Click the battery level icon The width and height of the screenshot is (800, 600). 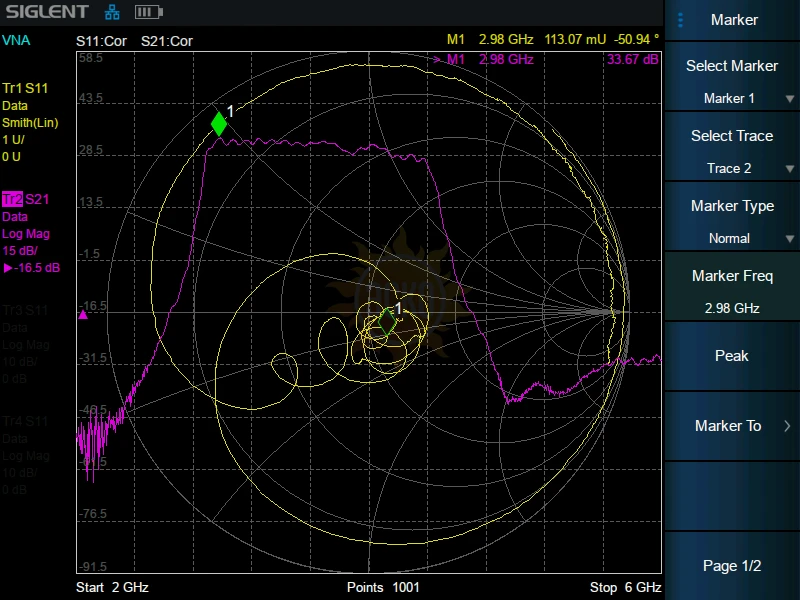pyautogui.click(x=148, y=12)
